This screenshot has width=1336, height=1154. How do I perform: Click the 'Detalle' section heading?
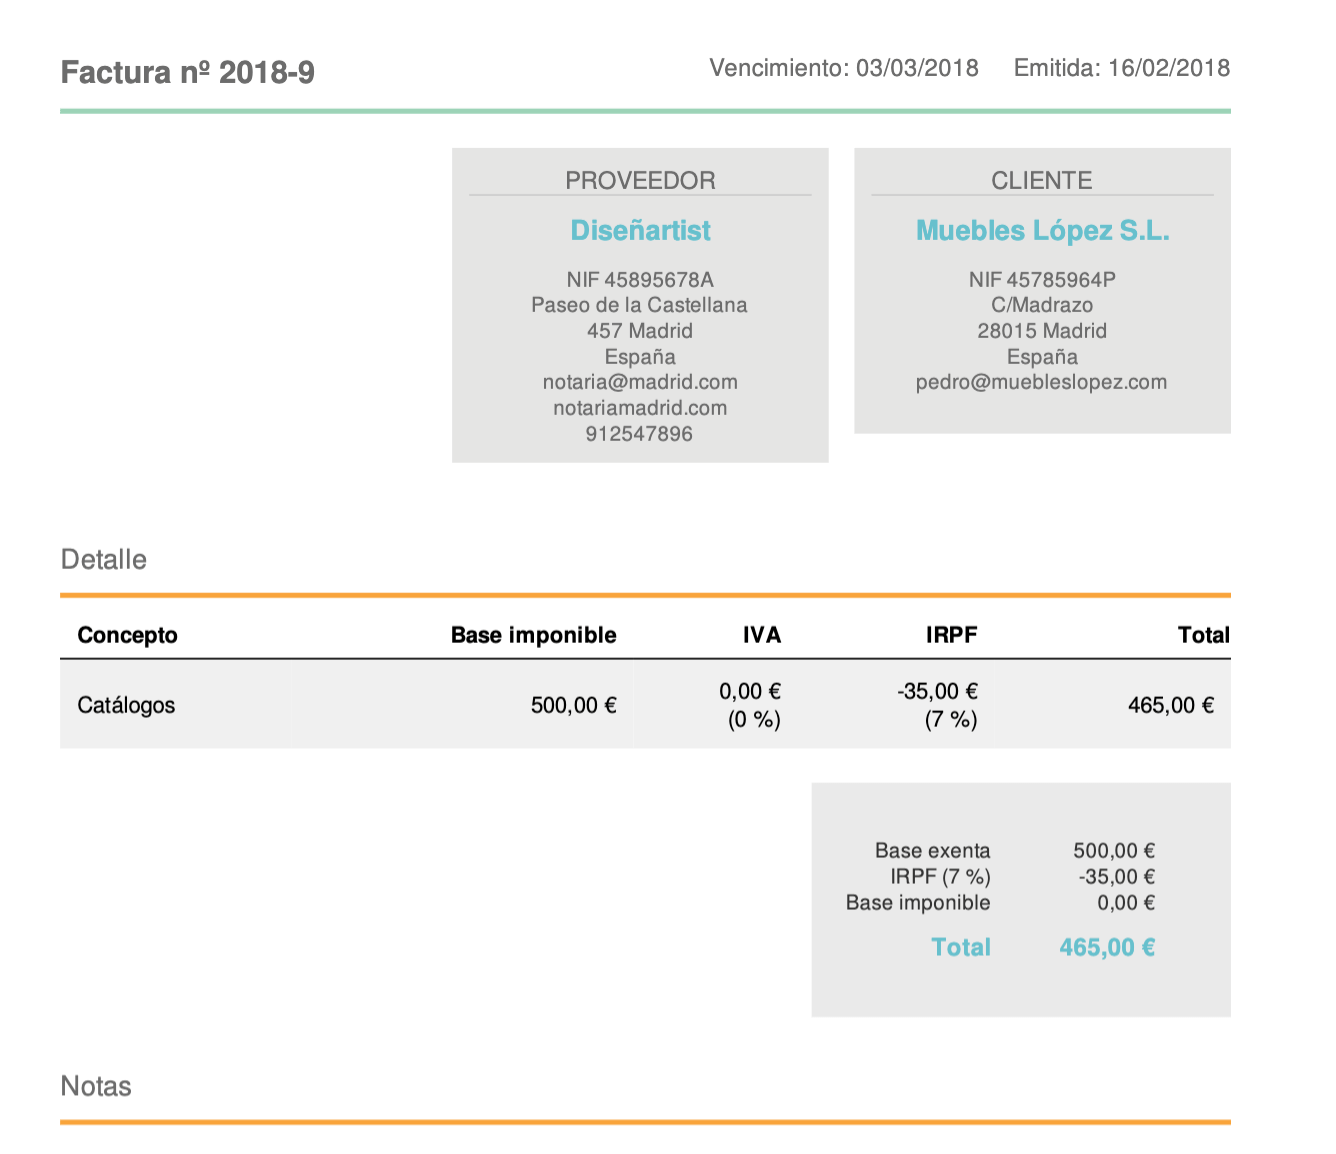[x=104, y=559]
